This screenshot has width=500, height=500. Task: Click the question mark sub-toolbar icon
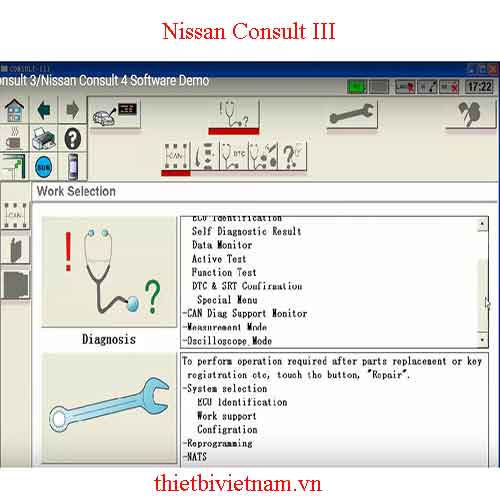click(292, 156)
